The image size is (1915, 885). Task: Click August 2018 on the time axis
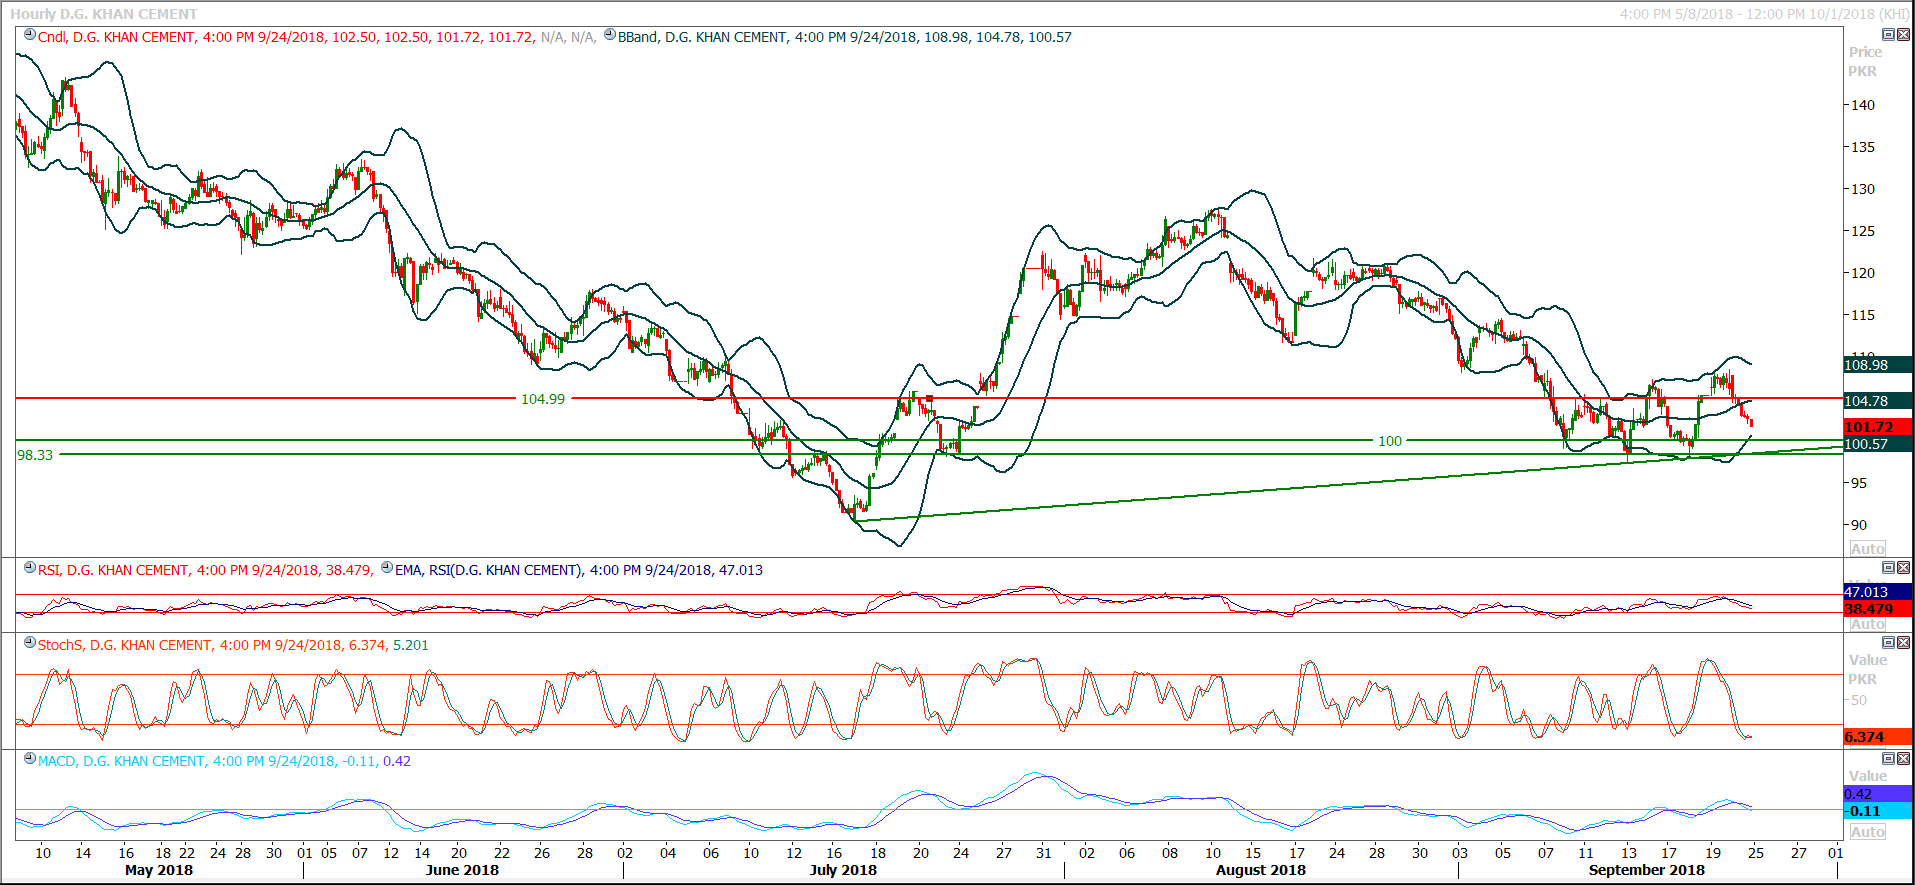coord(1260,870)
